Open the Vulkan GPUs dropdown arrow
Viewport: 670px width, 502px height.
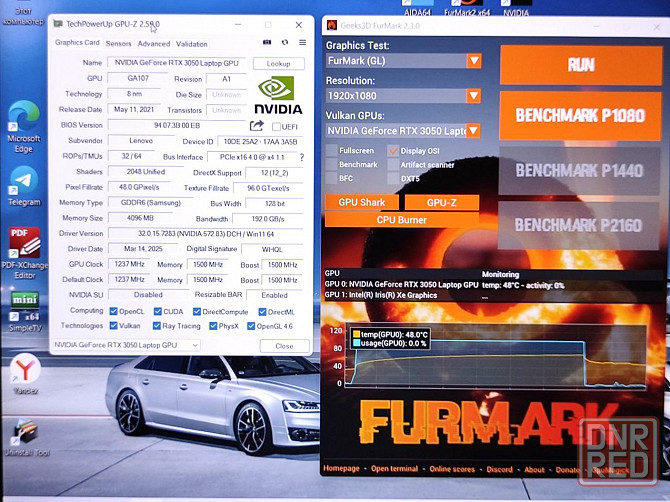point(473,131)
